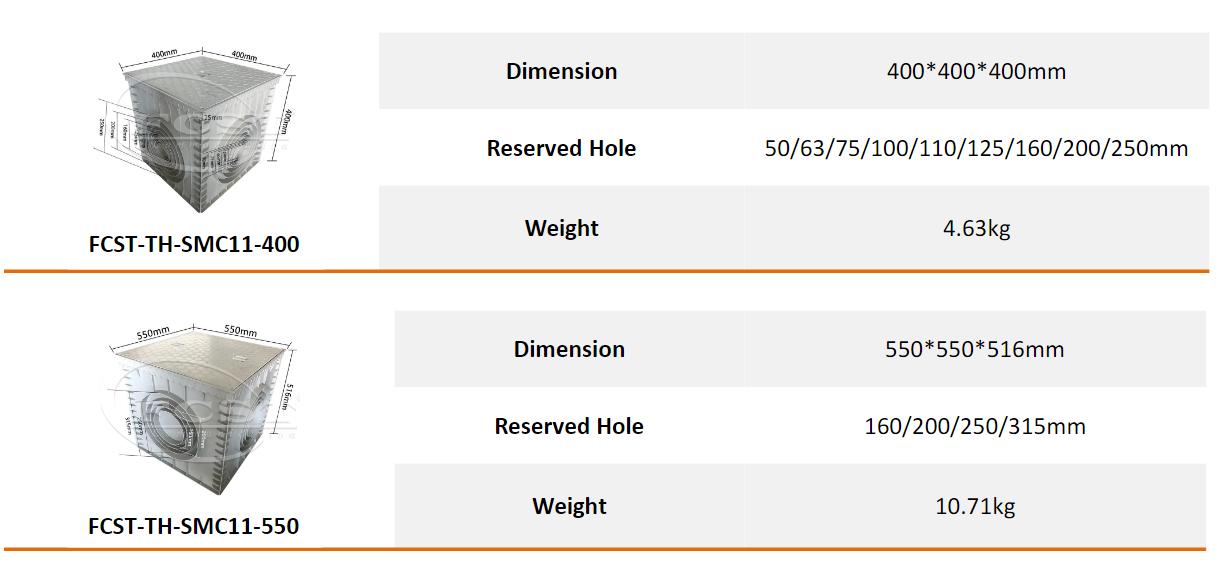Click the Dimension header above 4.63kg row
Viewport: 1227px width, 578px height.
pos(561,71)
